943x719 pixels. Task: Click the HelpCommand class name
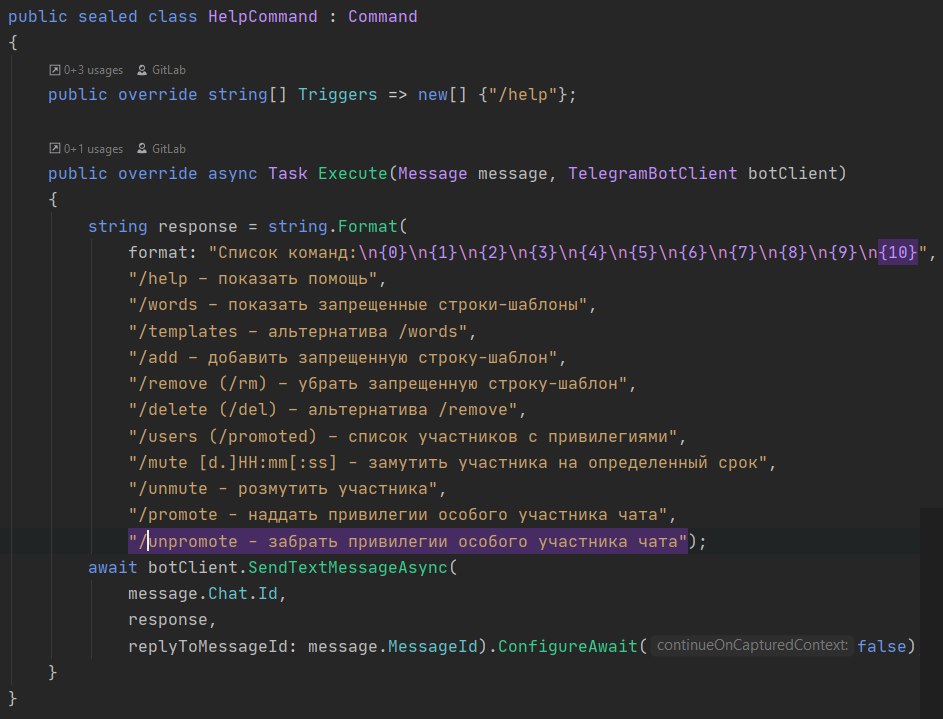click(263, 17)
